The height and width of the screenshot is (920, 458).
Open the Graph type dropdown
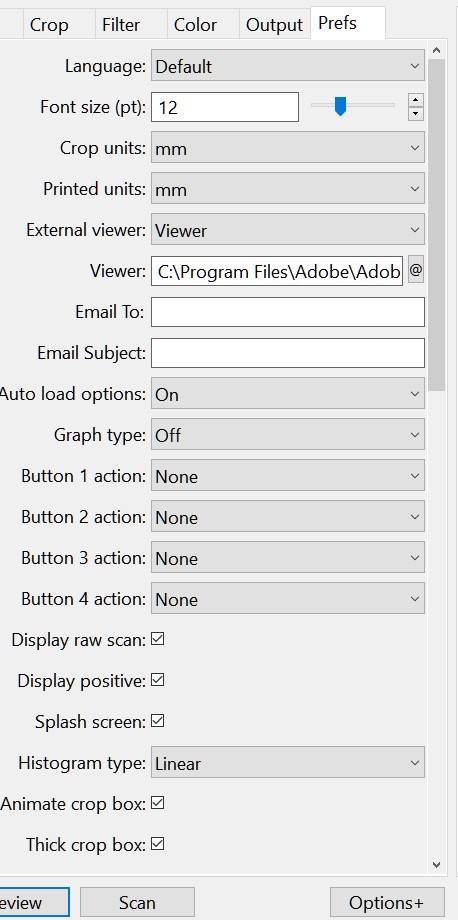point(288,435)
